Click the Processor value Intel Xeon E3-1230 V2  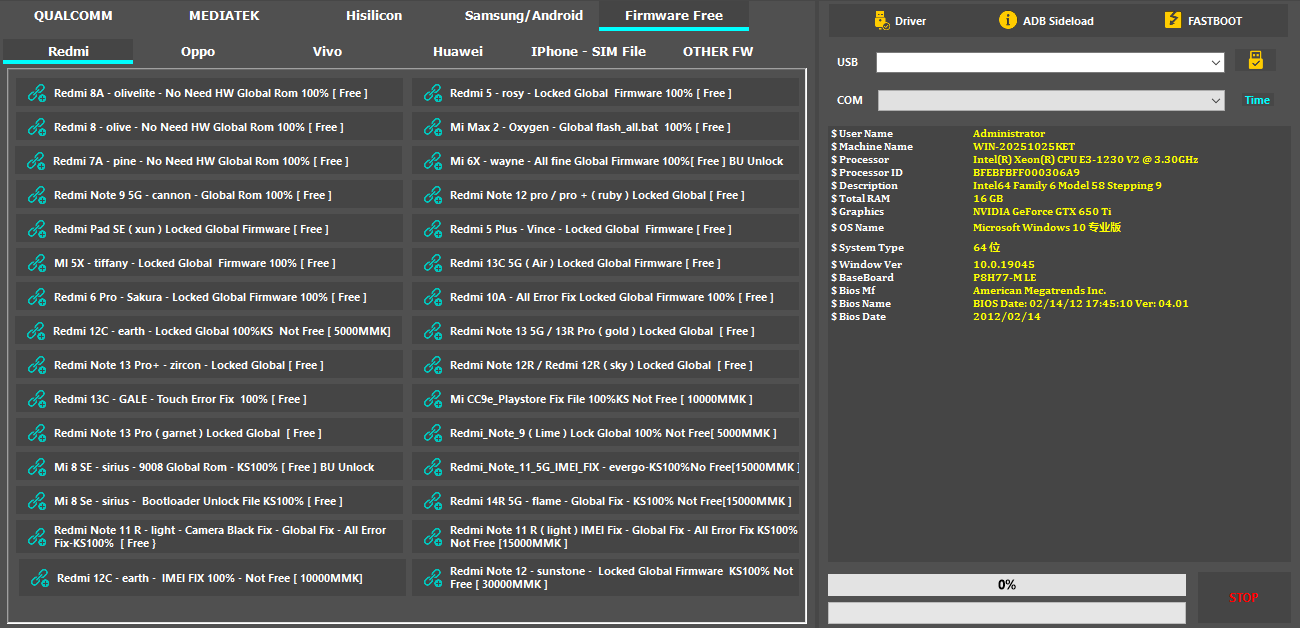(1085, 160)
